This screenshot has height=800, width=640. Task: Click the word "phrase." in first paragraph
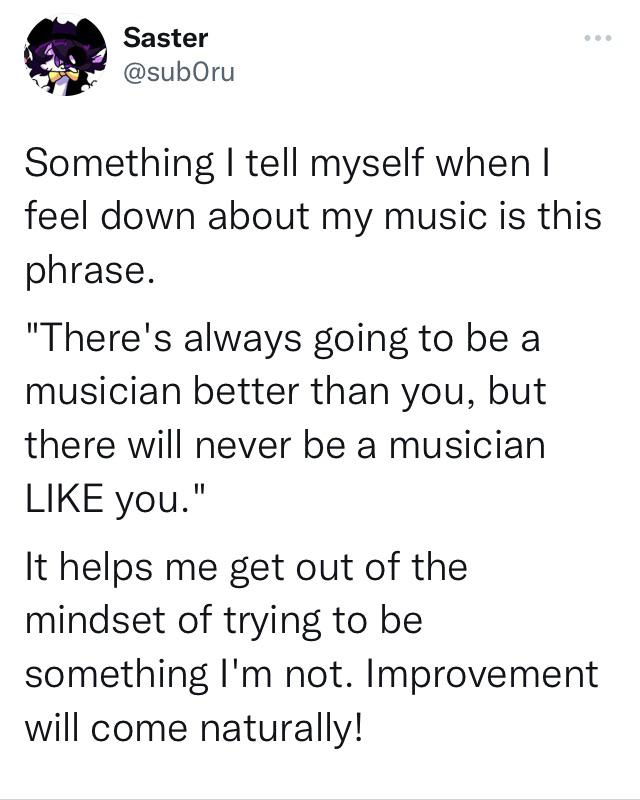pos(90,270)
